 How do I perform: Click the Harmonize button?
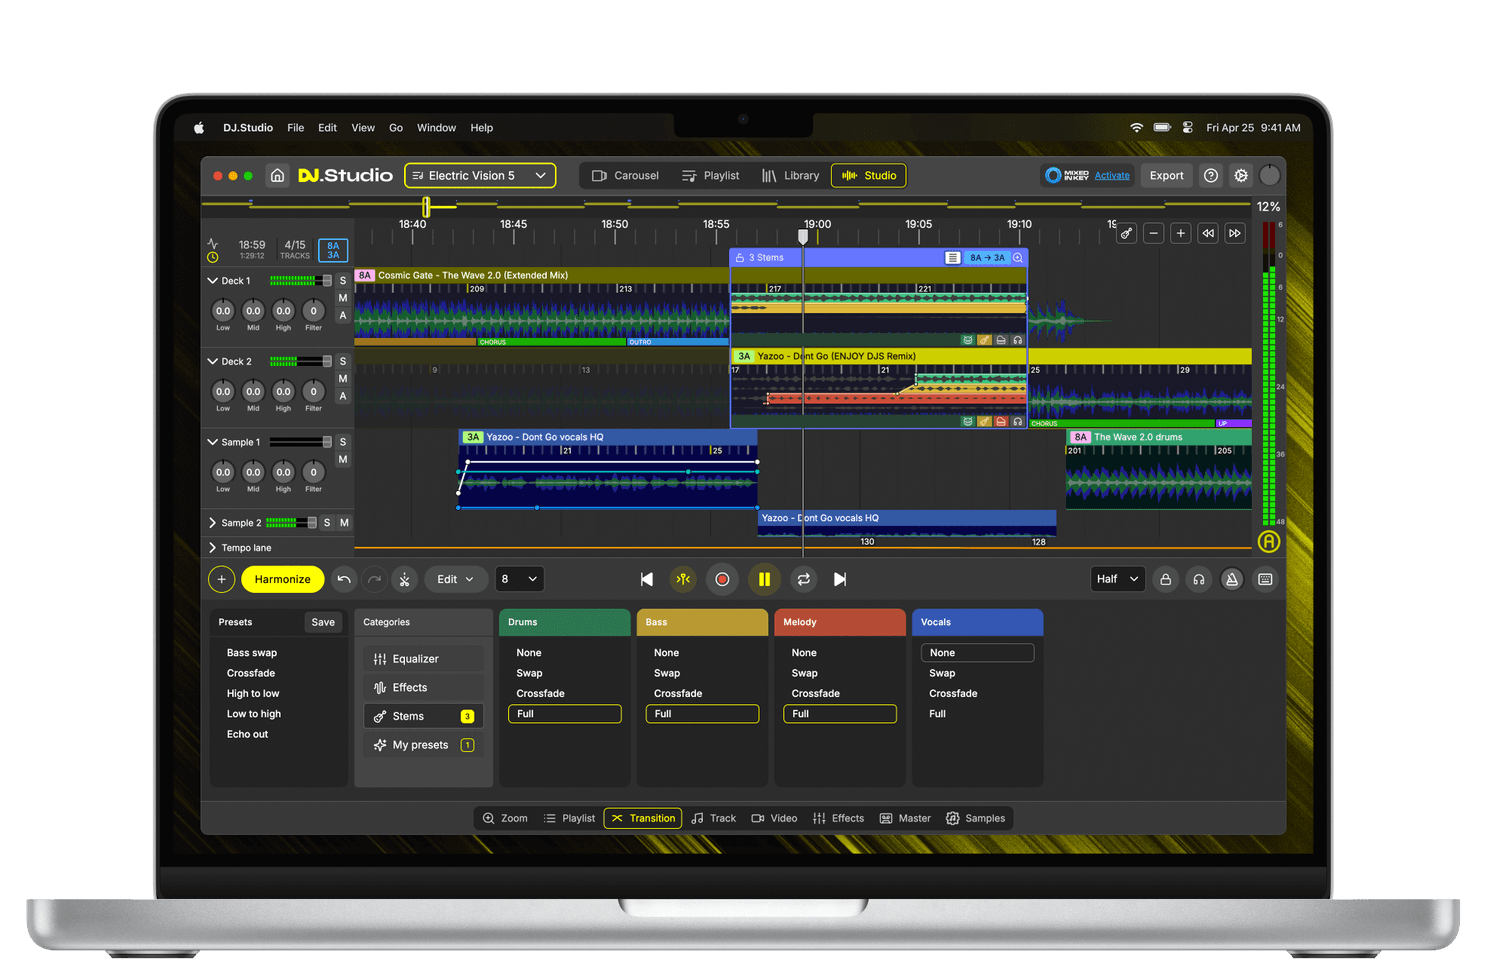point(282,579)
